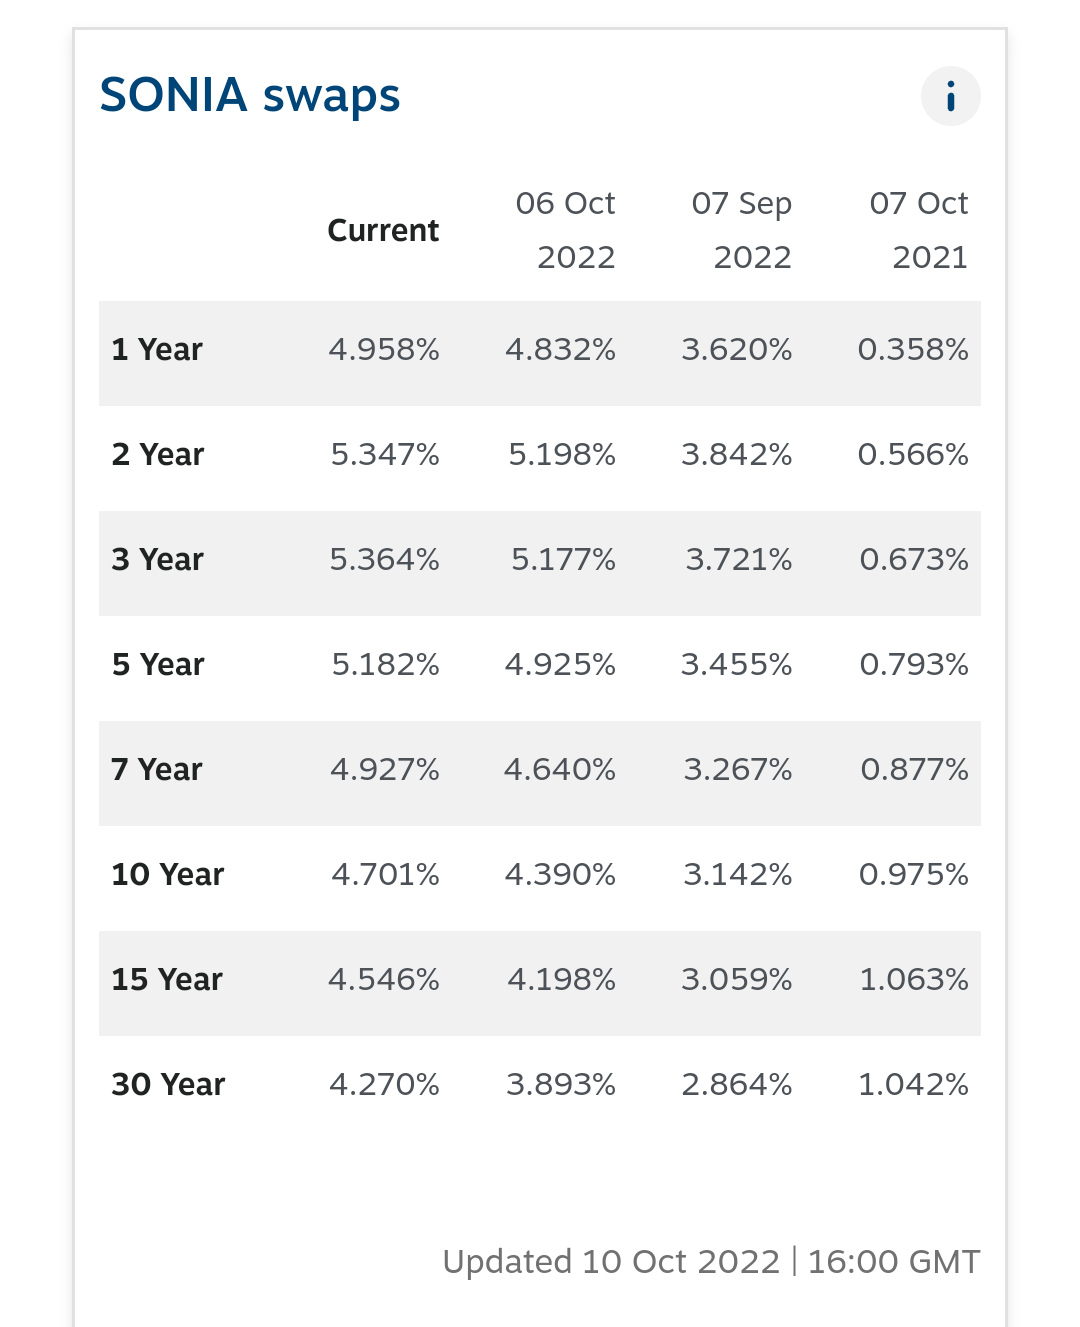This screenshot has height=1327, width=1080.
Task: Click the 5 Year row label
Action: point(158,665)
